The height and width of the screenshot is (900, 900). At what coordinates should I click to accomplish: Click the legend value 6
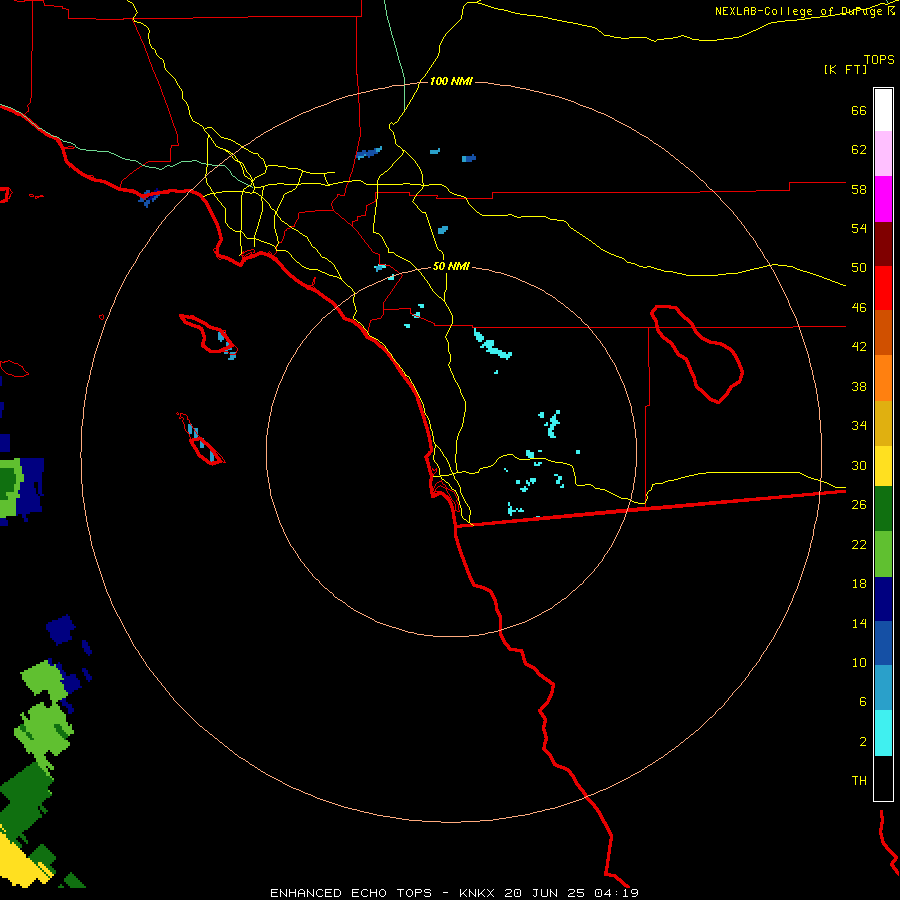[862, 702]
